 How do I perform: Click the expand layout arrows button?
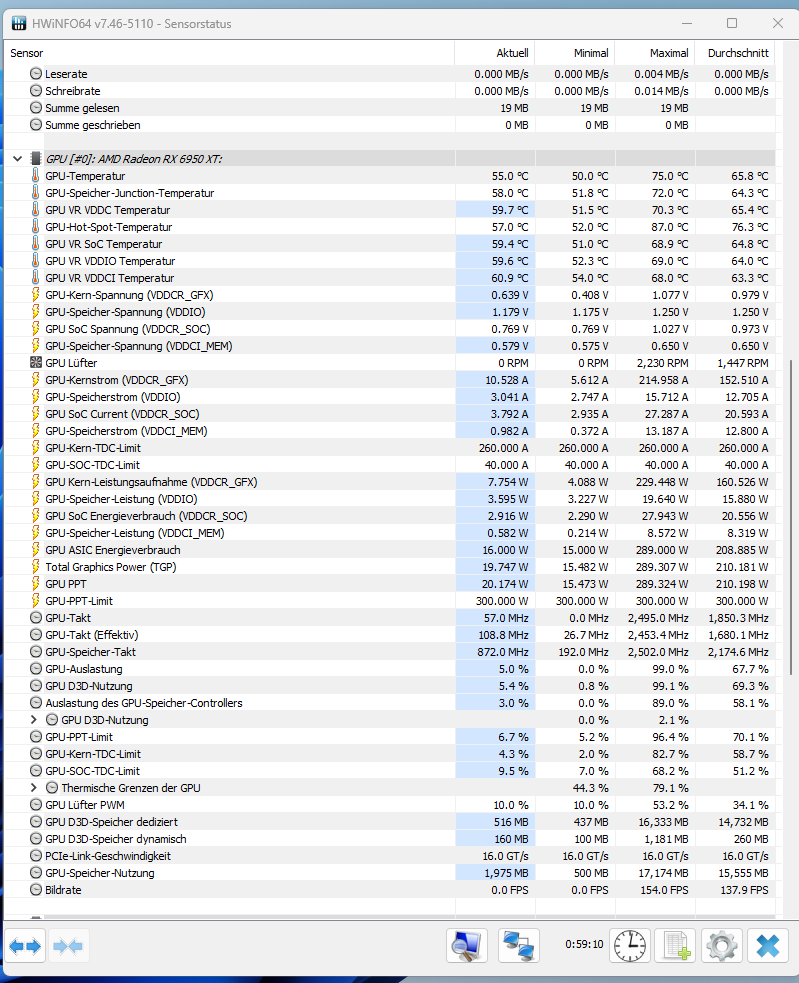coord(25,946)
